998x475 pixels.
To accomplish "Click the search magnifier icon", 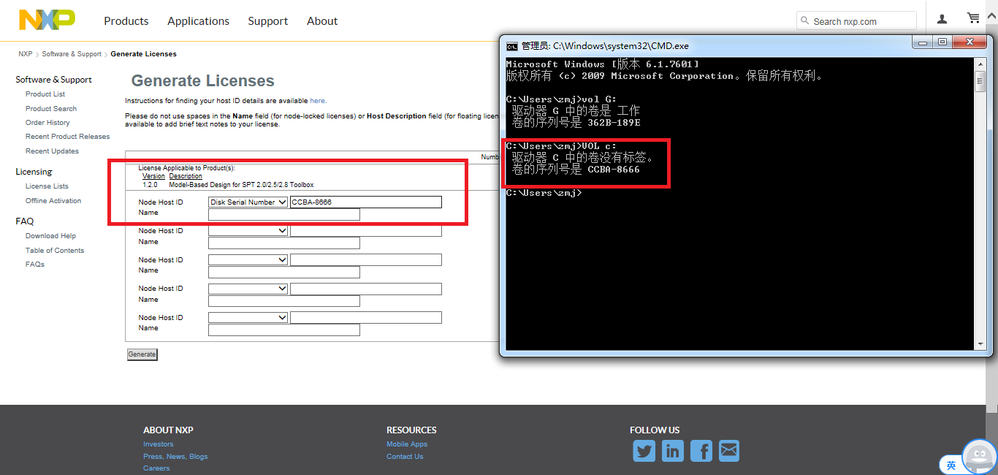I will point(805,21).
